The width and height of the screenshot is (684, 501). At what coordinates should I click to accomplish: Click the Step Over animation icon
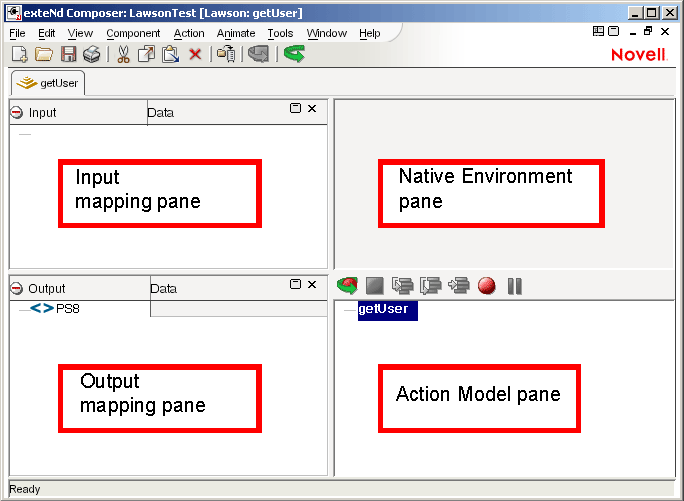(x=431, y=286)
